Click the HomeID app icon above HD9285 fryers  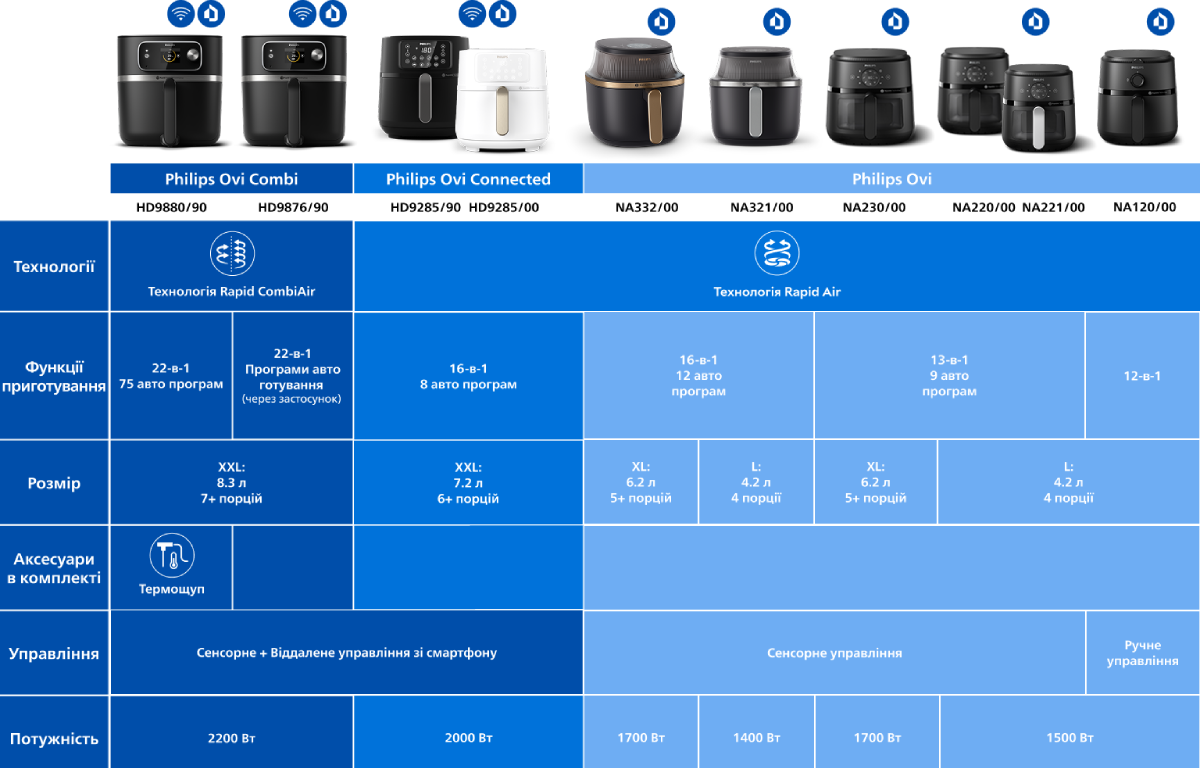(504, 14)
